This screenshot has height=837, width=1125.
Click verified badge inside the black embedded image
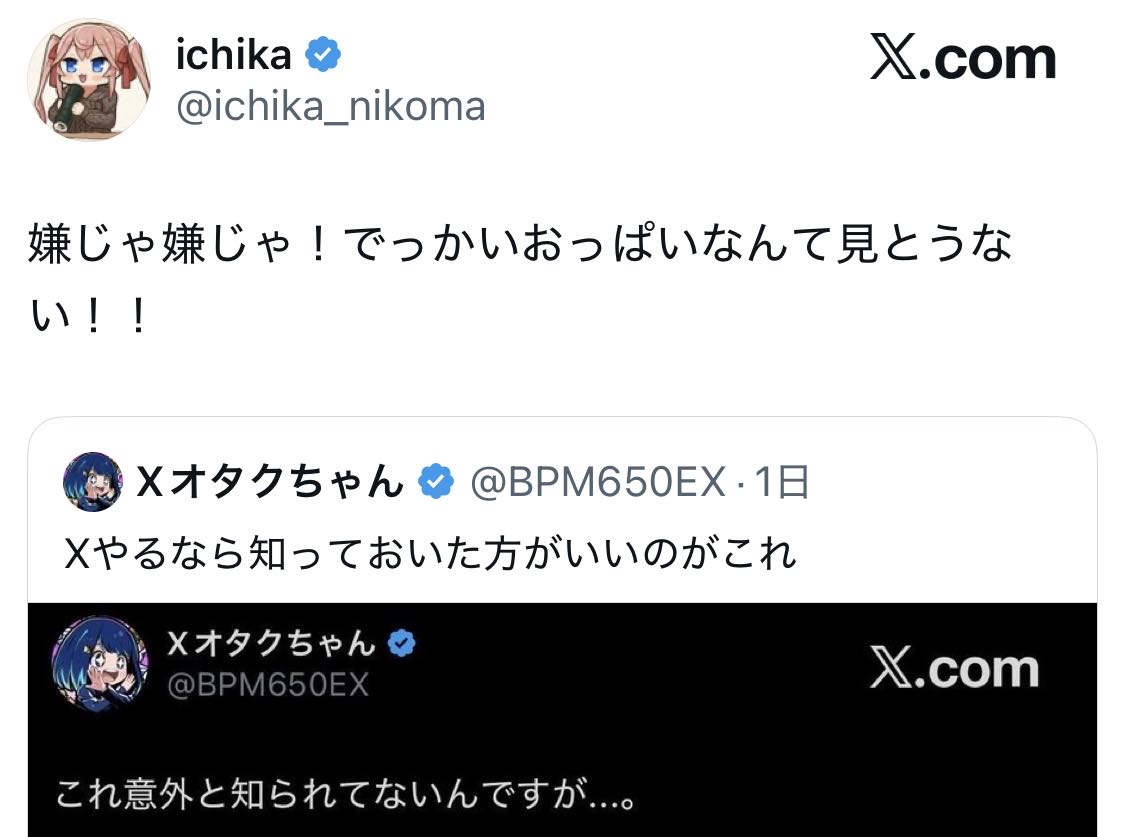coord(401,644)
